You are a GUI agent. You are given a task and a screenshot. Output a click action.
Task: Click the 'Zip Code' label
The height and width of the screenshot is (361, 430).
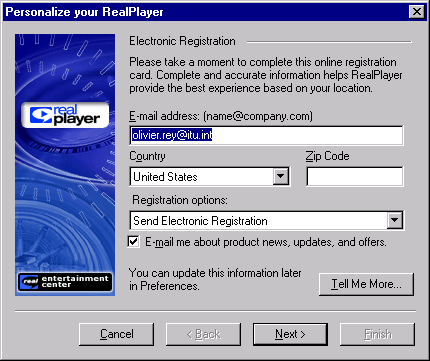pyautogui.click(x=328, y=156)
